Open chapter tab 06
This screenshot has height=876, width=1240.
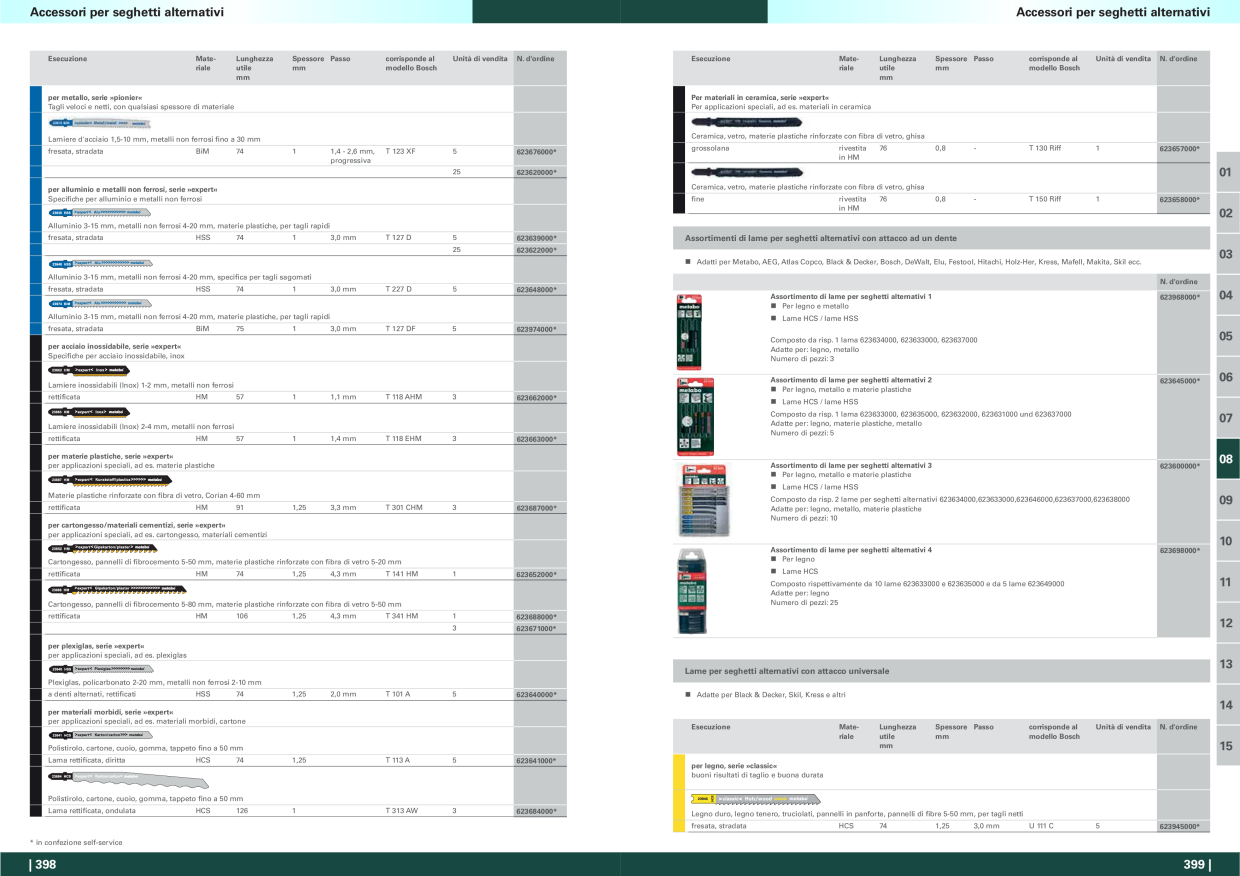point(1227,377)
